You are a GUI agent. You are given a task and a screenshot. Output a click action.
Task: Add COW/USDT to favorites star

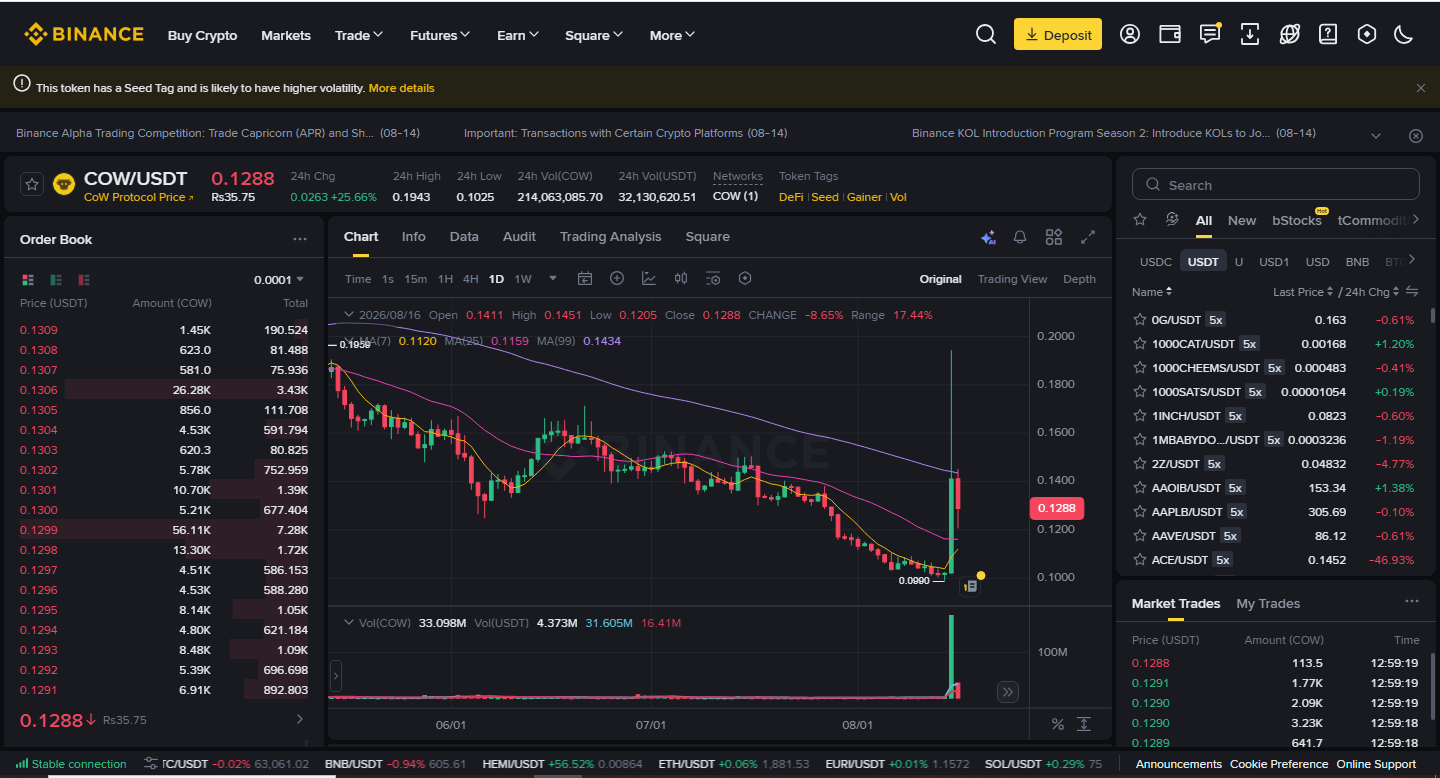pyautogui.click(x=32, y=184)
